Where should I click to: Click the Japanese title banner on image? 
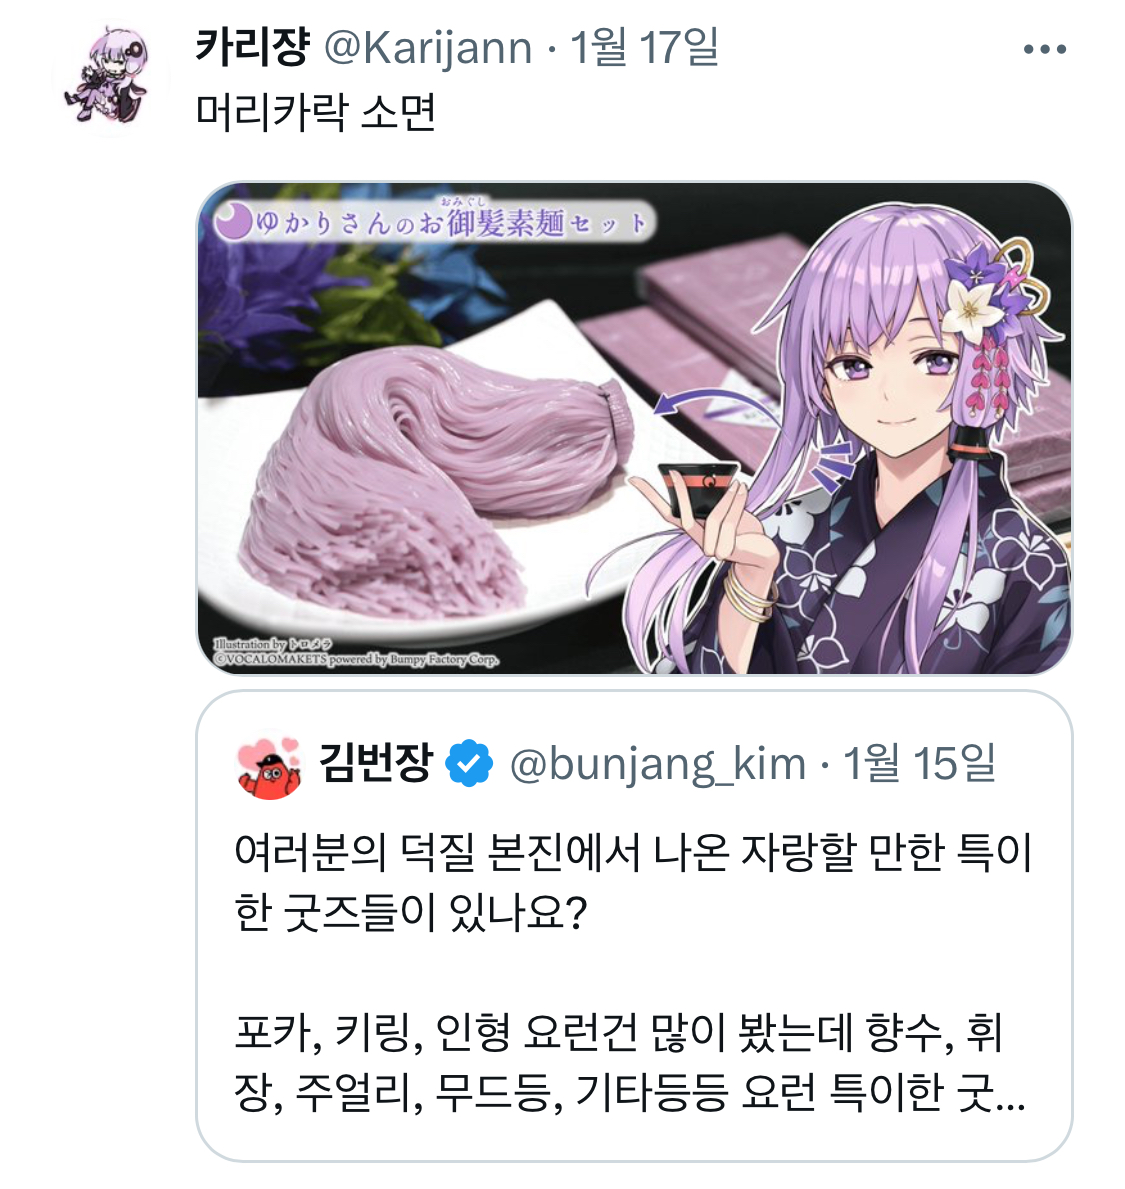click(434, 222)
